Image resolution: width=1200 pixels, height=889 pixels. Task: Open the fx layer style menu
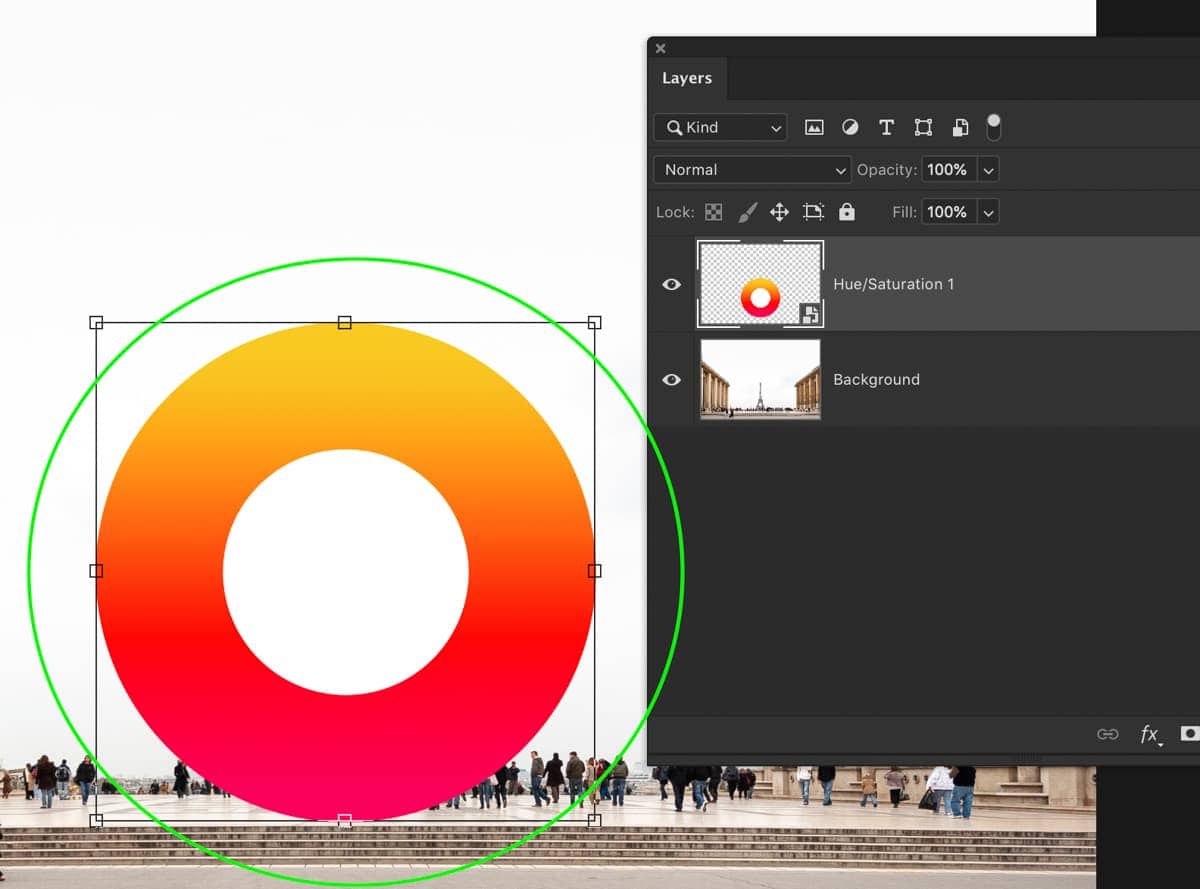pyautogui.click(x=1150, y=735)
